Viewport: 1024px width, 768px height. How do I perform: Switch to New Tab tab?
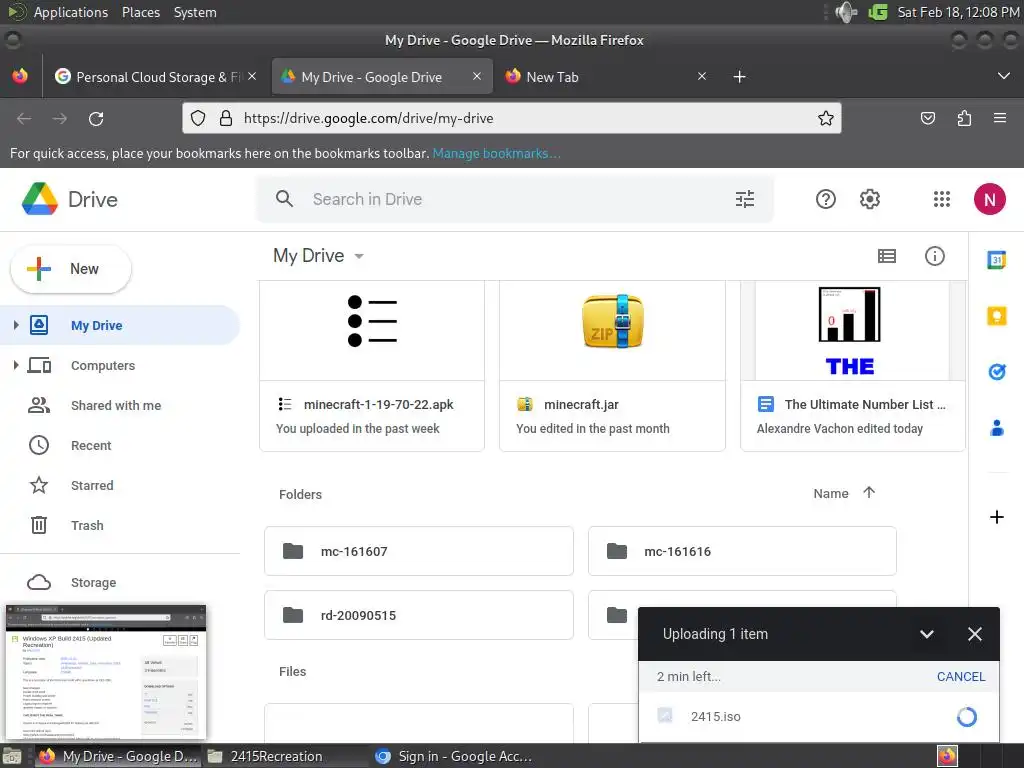pyautogui.click(x=605, y=77)
